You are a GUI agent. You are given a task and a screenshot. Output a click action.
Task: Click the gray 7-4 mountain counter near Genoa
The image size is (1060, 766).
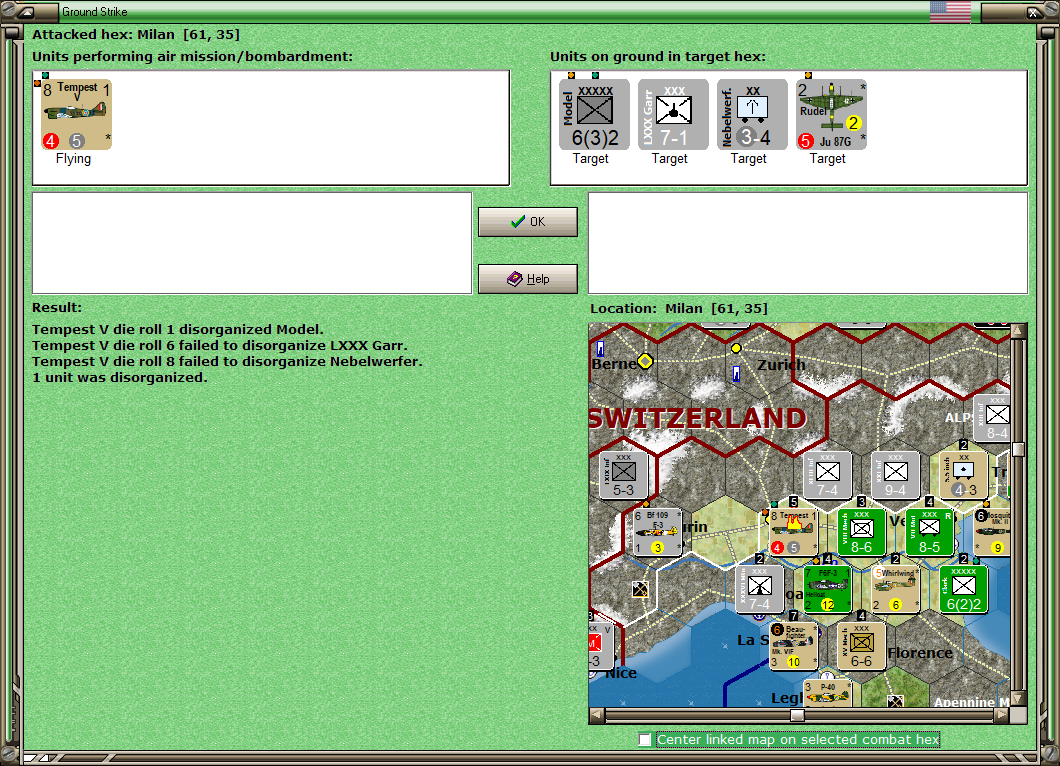[x=759, y=590]
